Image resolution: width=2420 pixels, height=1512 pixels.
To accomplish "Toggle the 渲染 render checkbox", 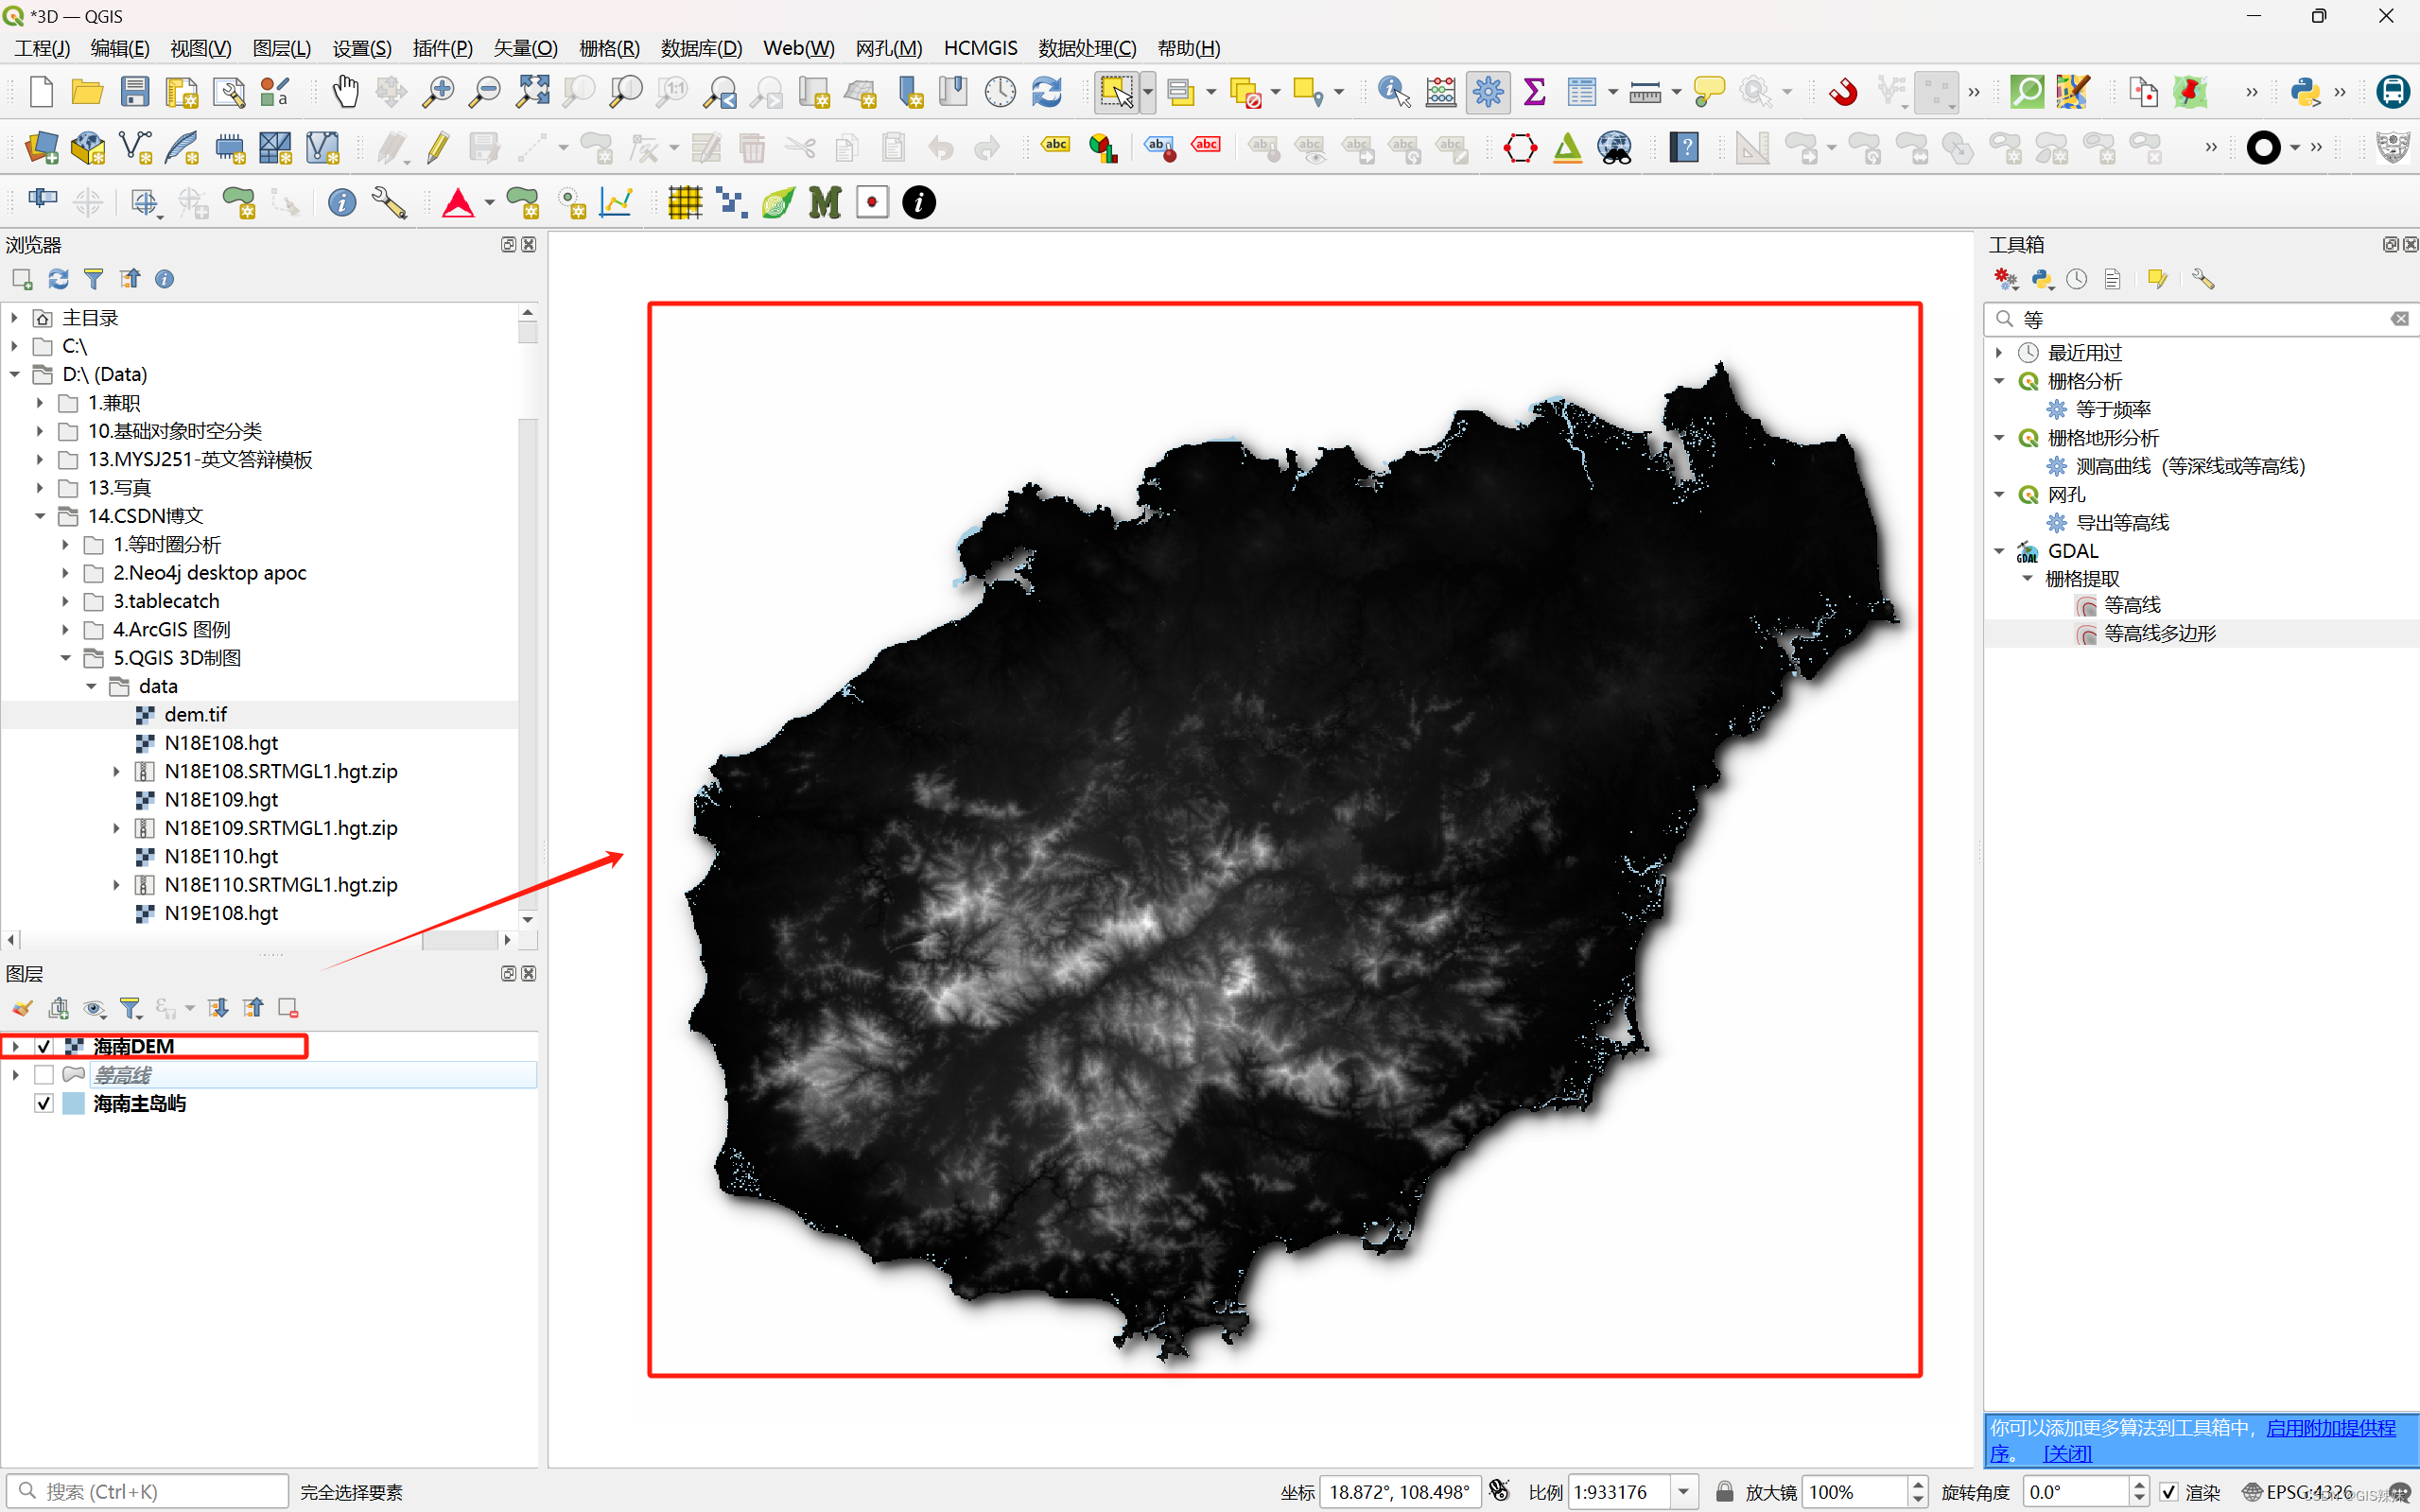I will pyautogui.click(x=2169, y=1492).
